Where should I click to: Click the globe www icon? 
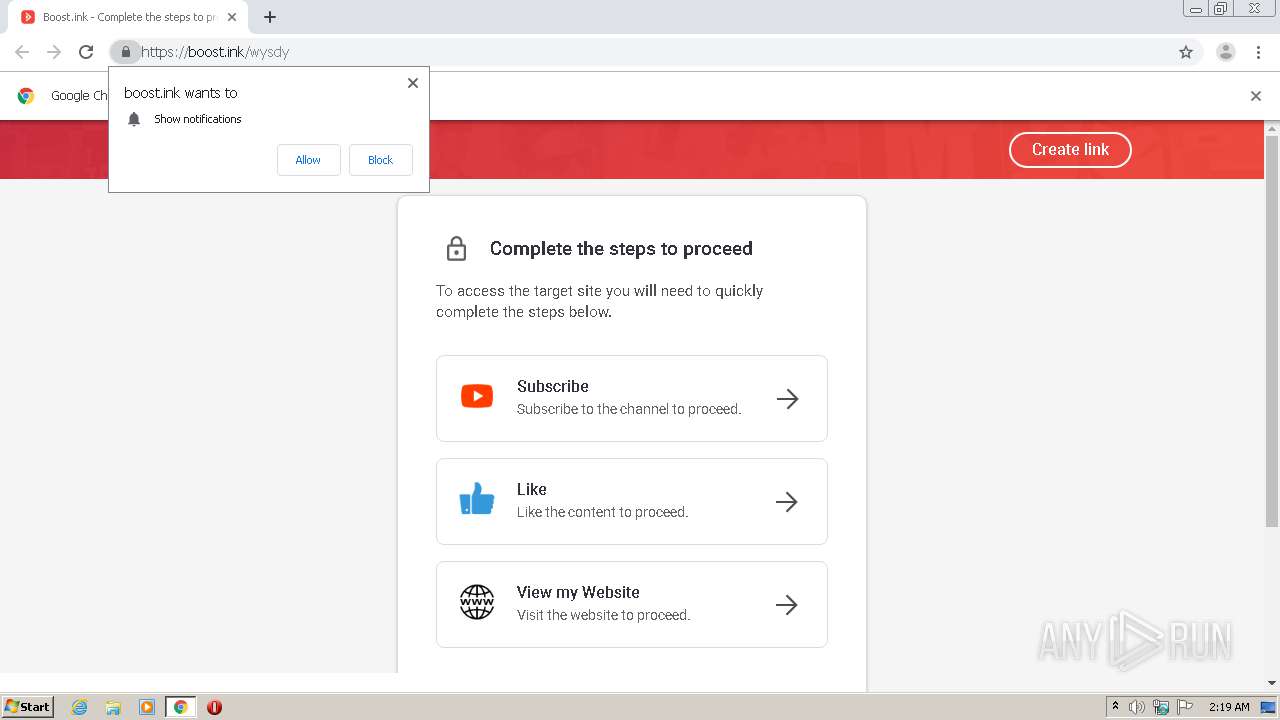(x=477, y=602)
